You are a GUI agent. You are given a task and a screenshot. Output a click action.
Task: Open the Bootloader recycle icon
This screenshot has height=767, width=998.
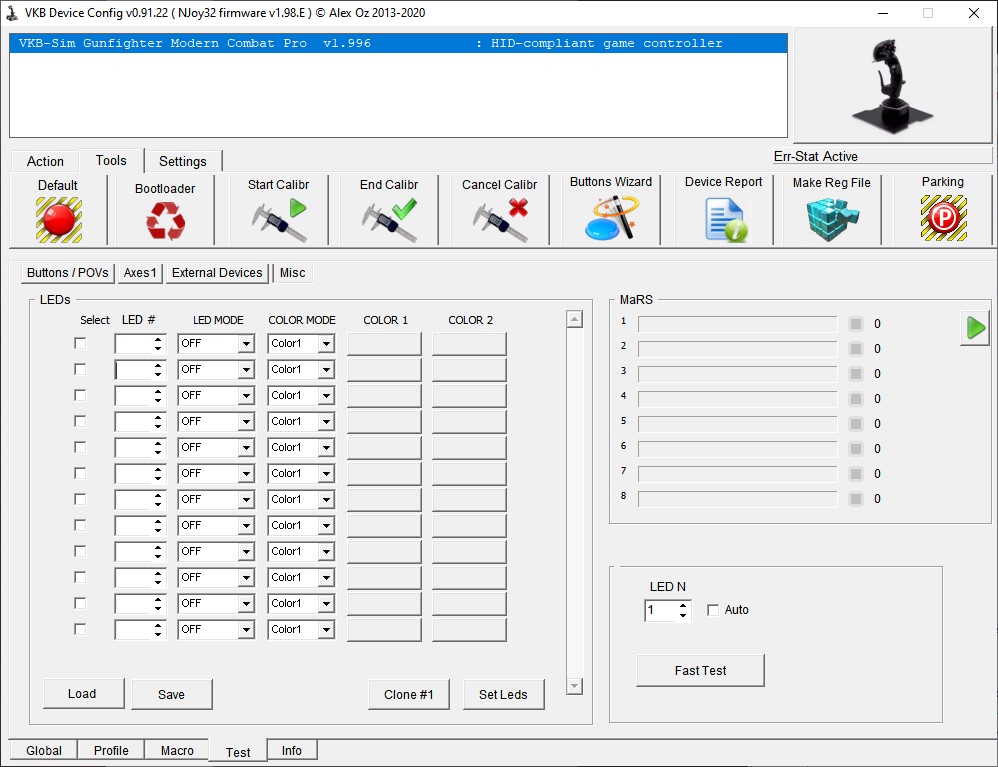[165, 221]
